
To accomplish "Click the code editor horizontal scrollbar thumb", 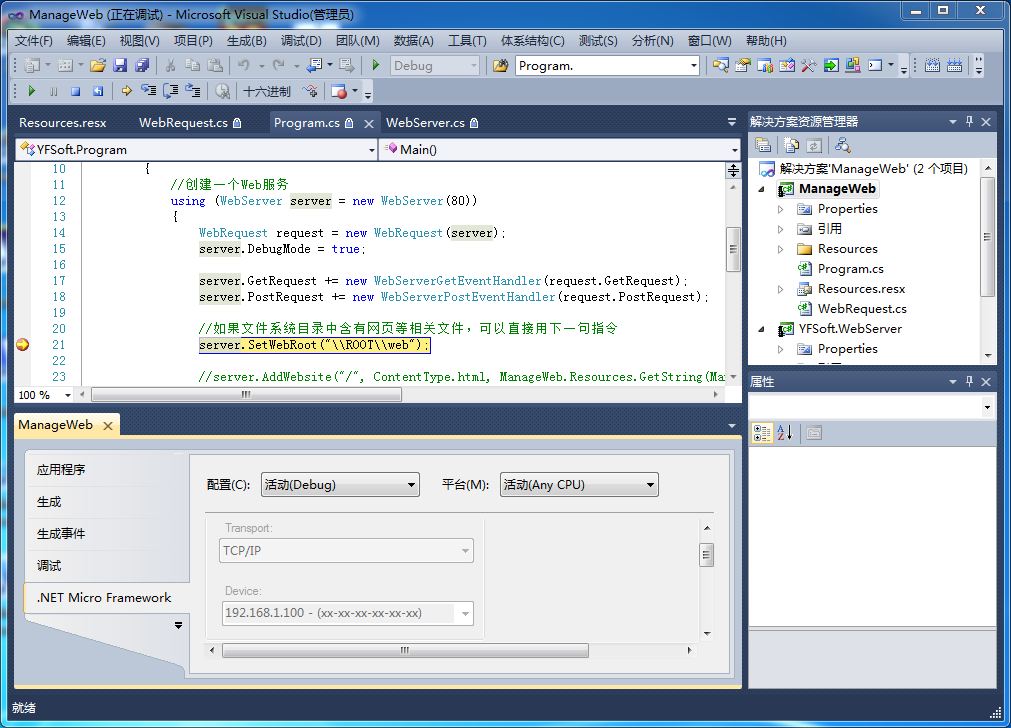I will coord(246,395).
